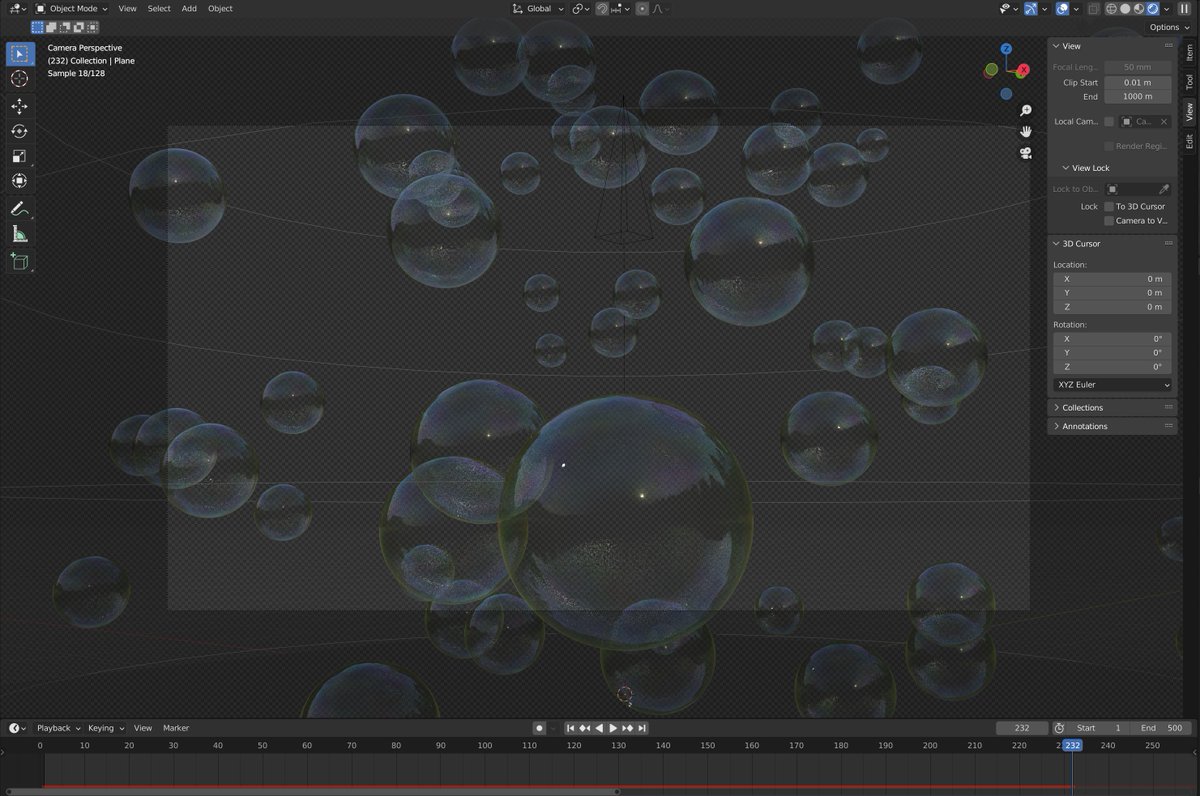
Task: Select the Add Cube tool
Action: coord(20,262)
